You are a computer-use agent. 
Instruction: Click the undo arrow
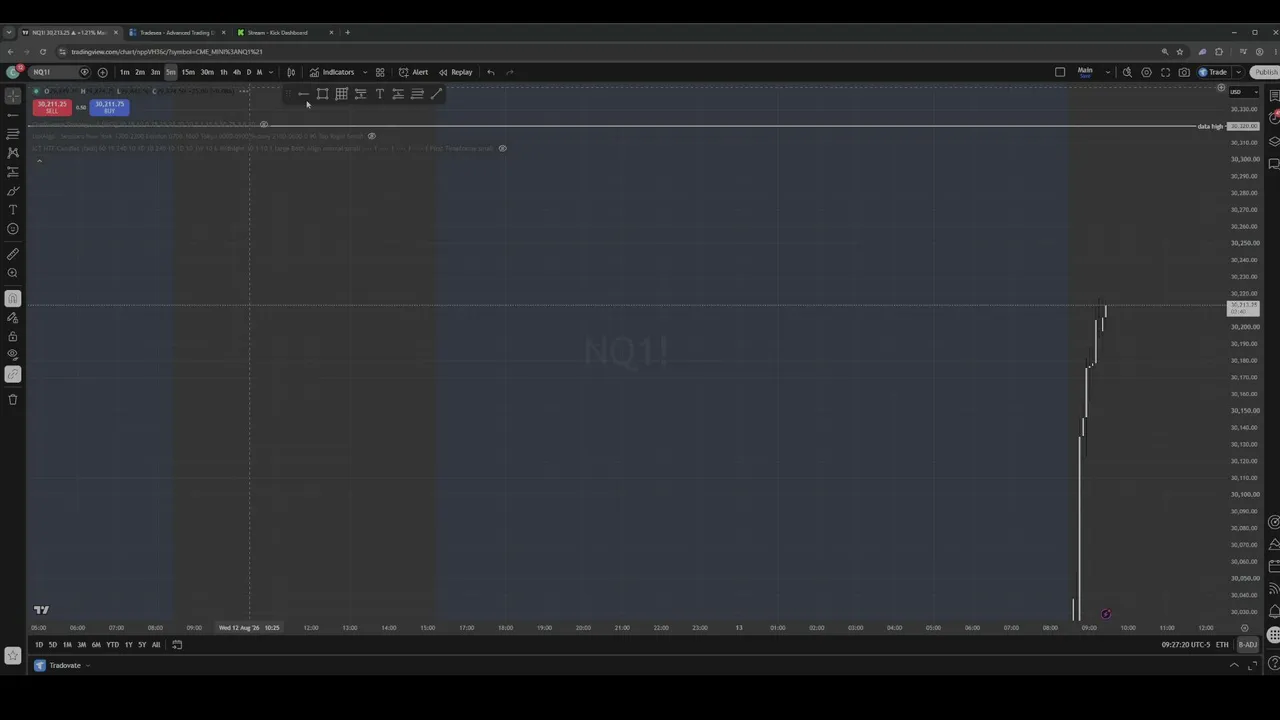pos(491,72)
